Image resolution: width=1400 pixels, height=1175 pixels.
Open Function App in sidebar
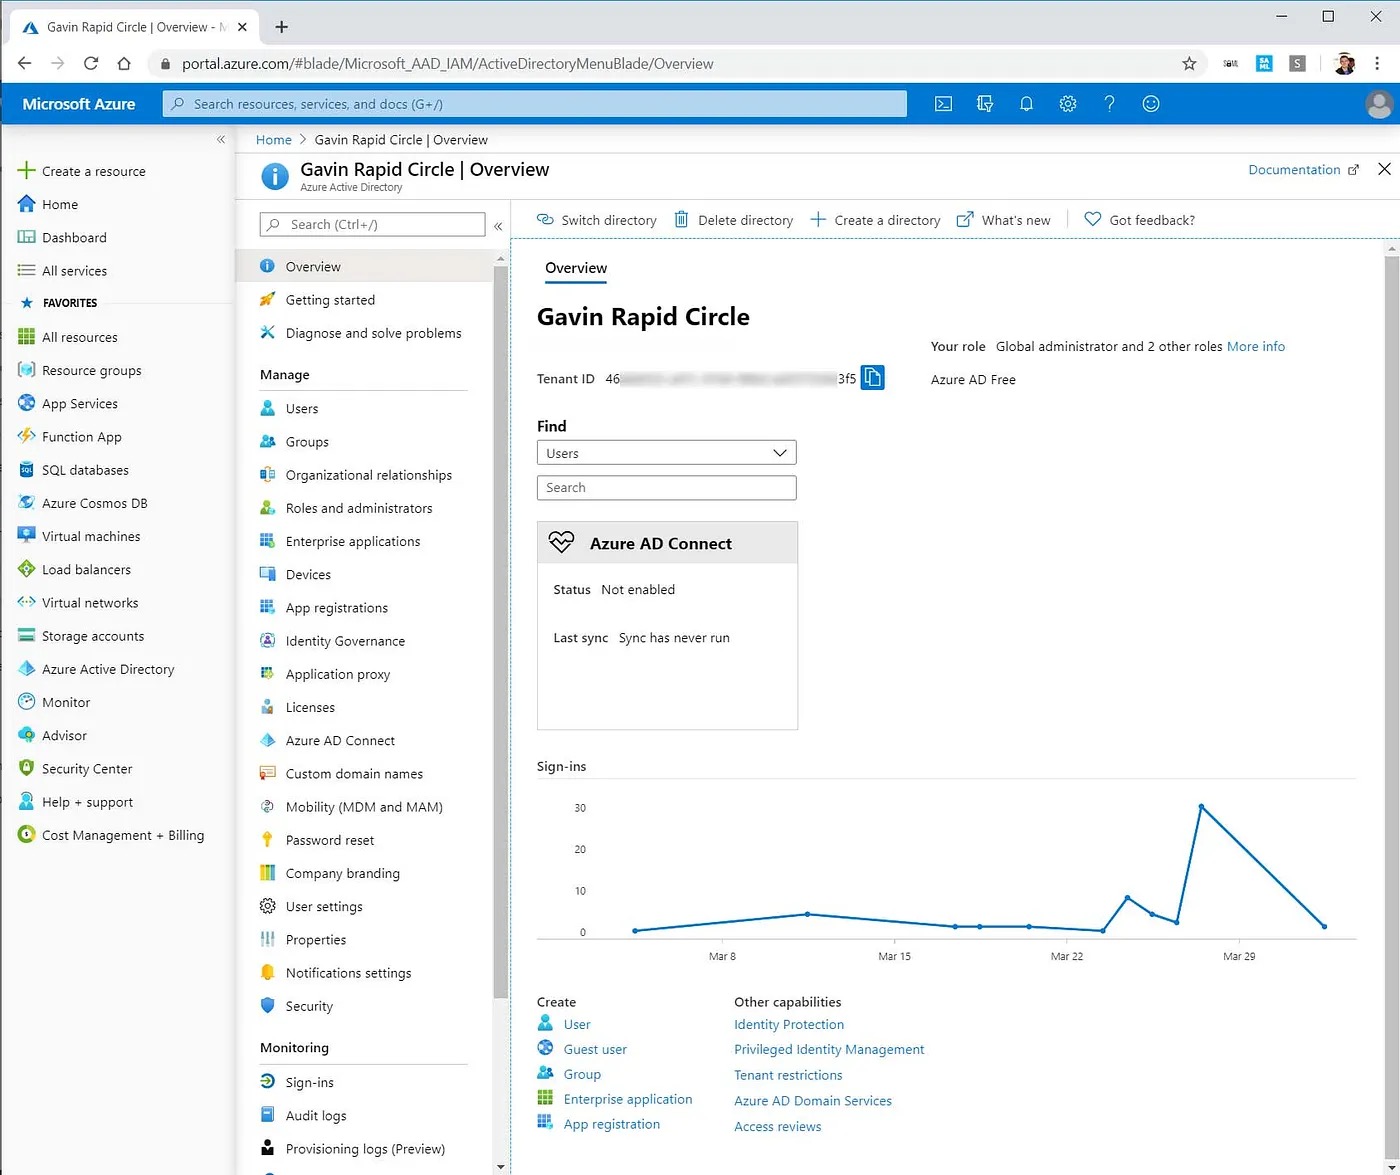pos(70,436)
